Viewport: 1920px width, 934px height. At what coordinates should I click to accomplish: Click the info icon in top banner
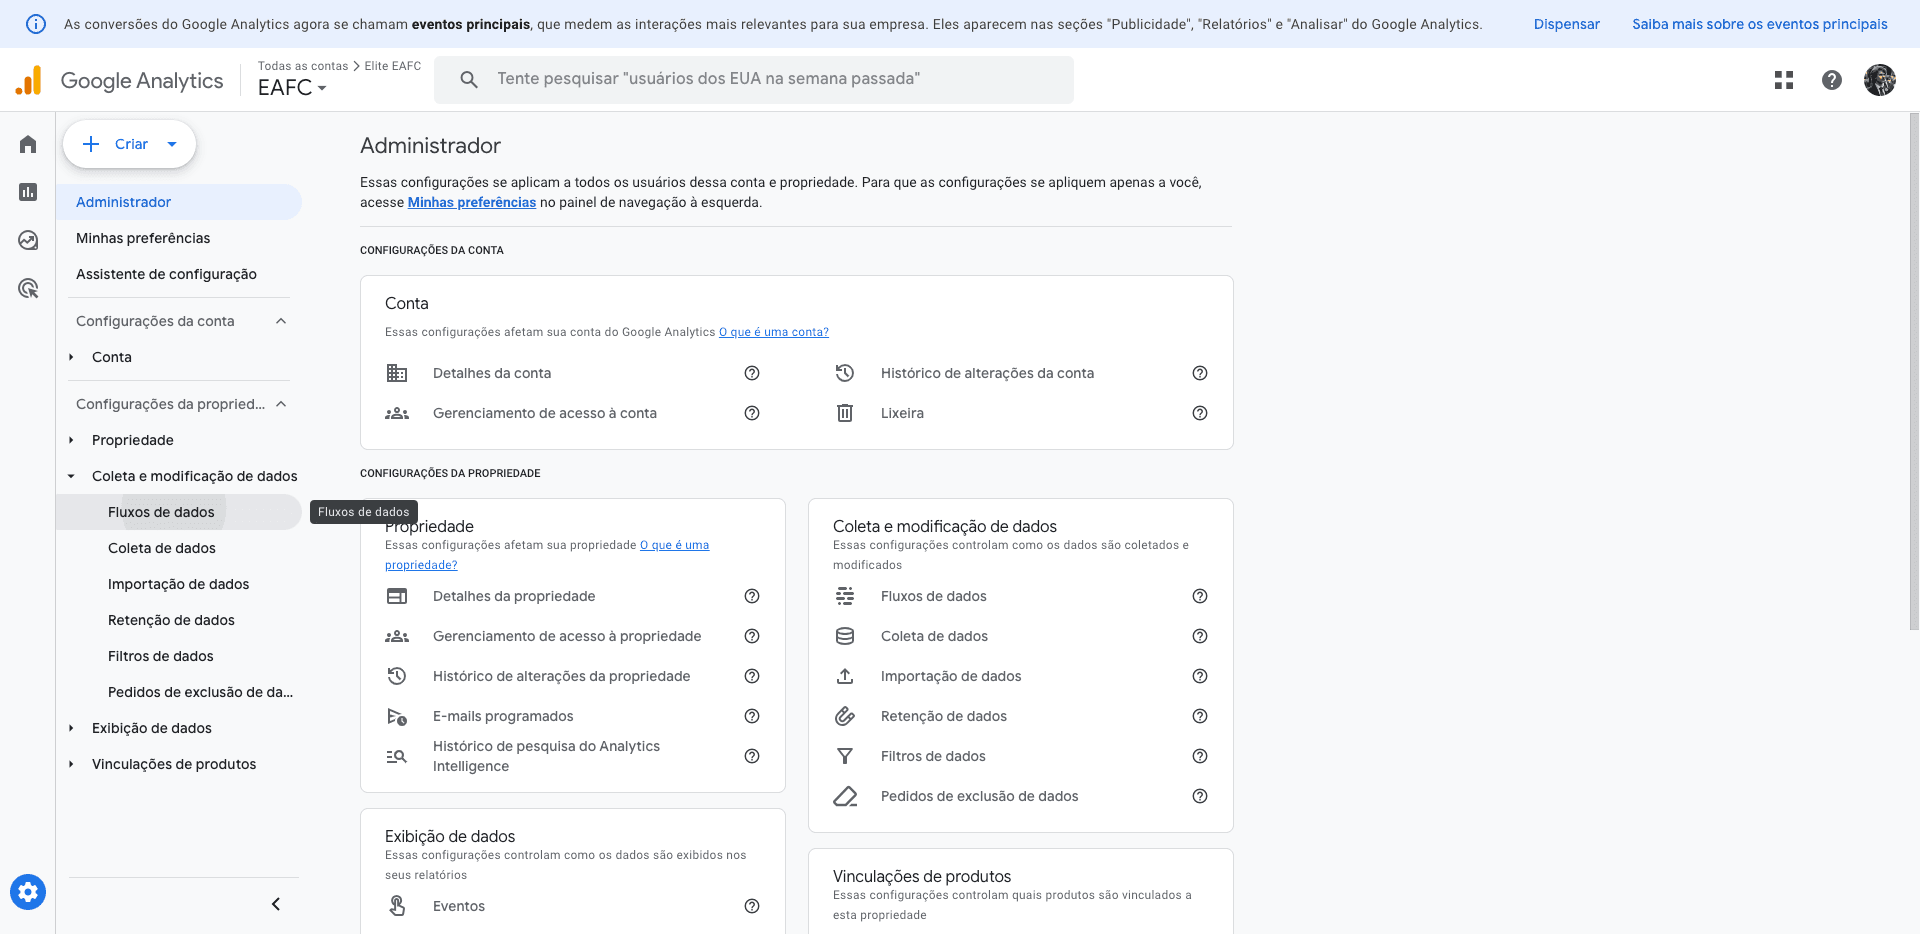[x=35, y=24]
